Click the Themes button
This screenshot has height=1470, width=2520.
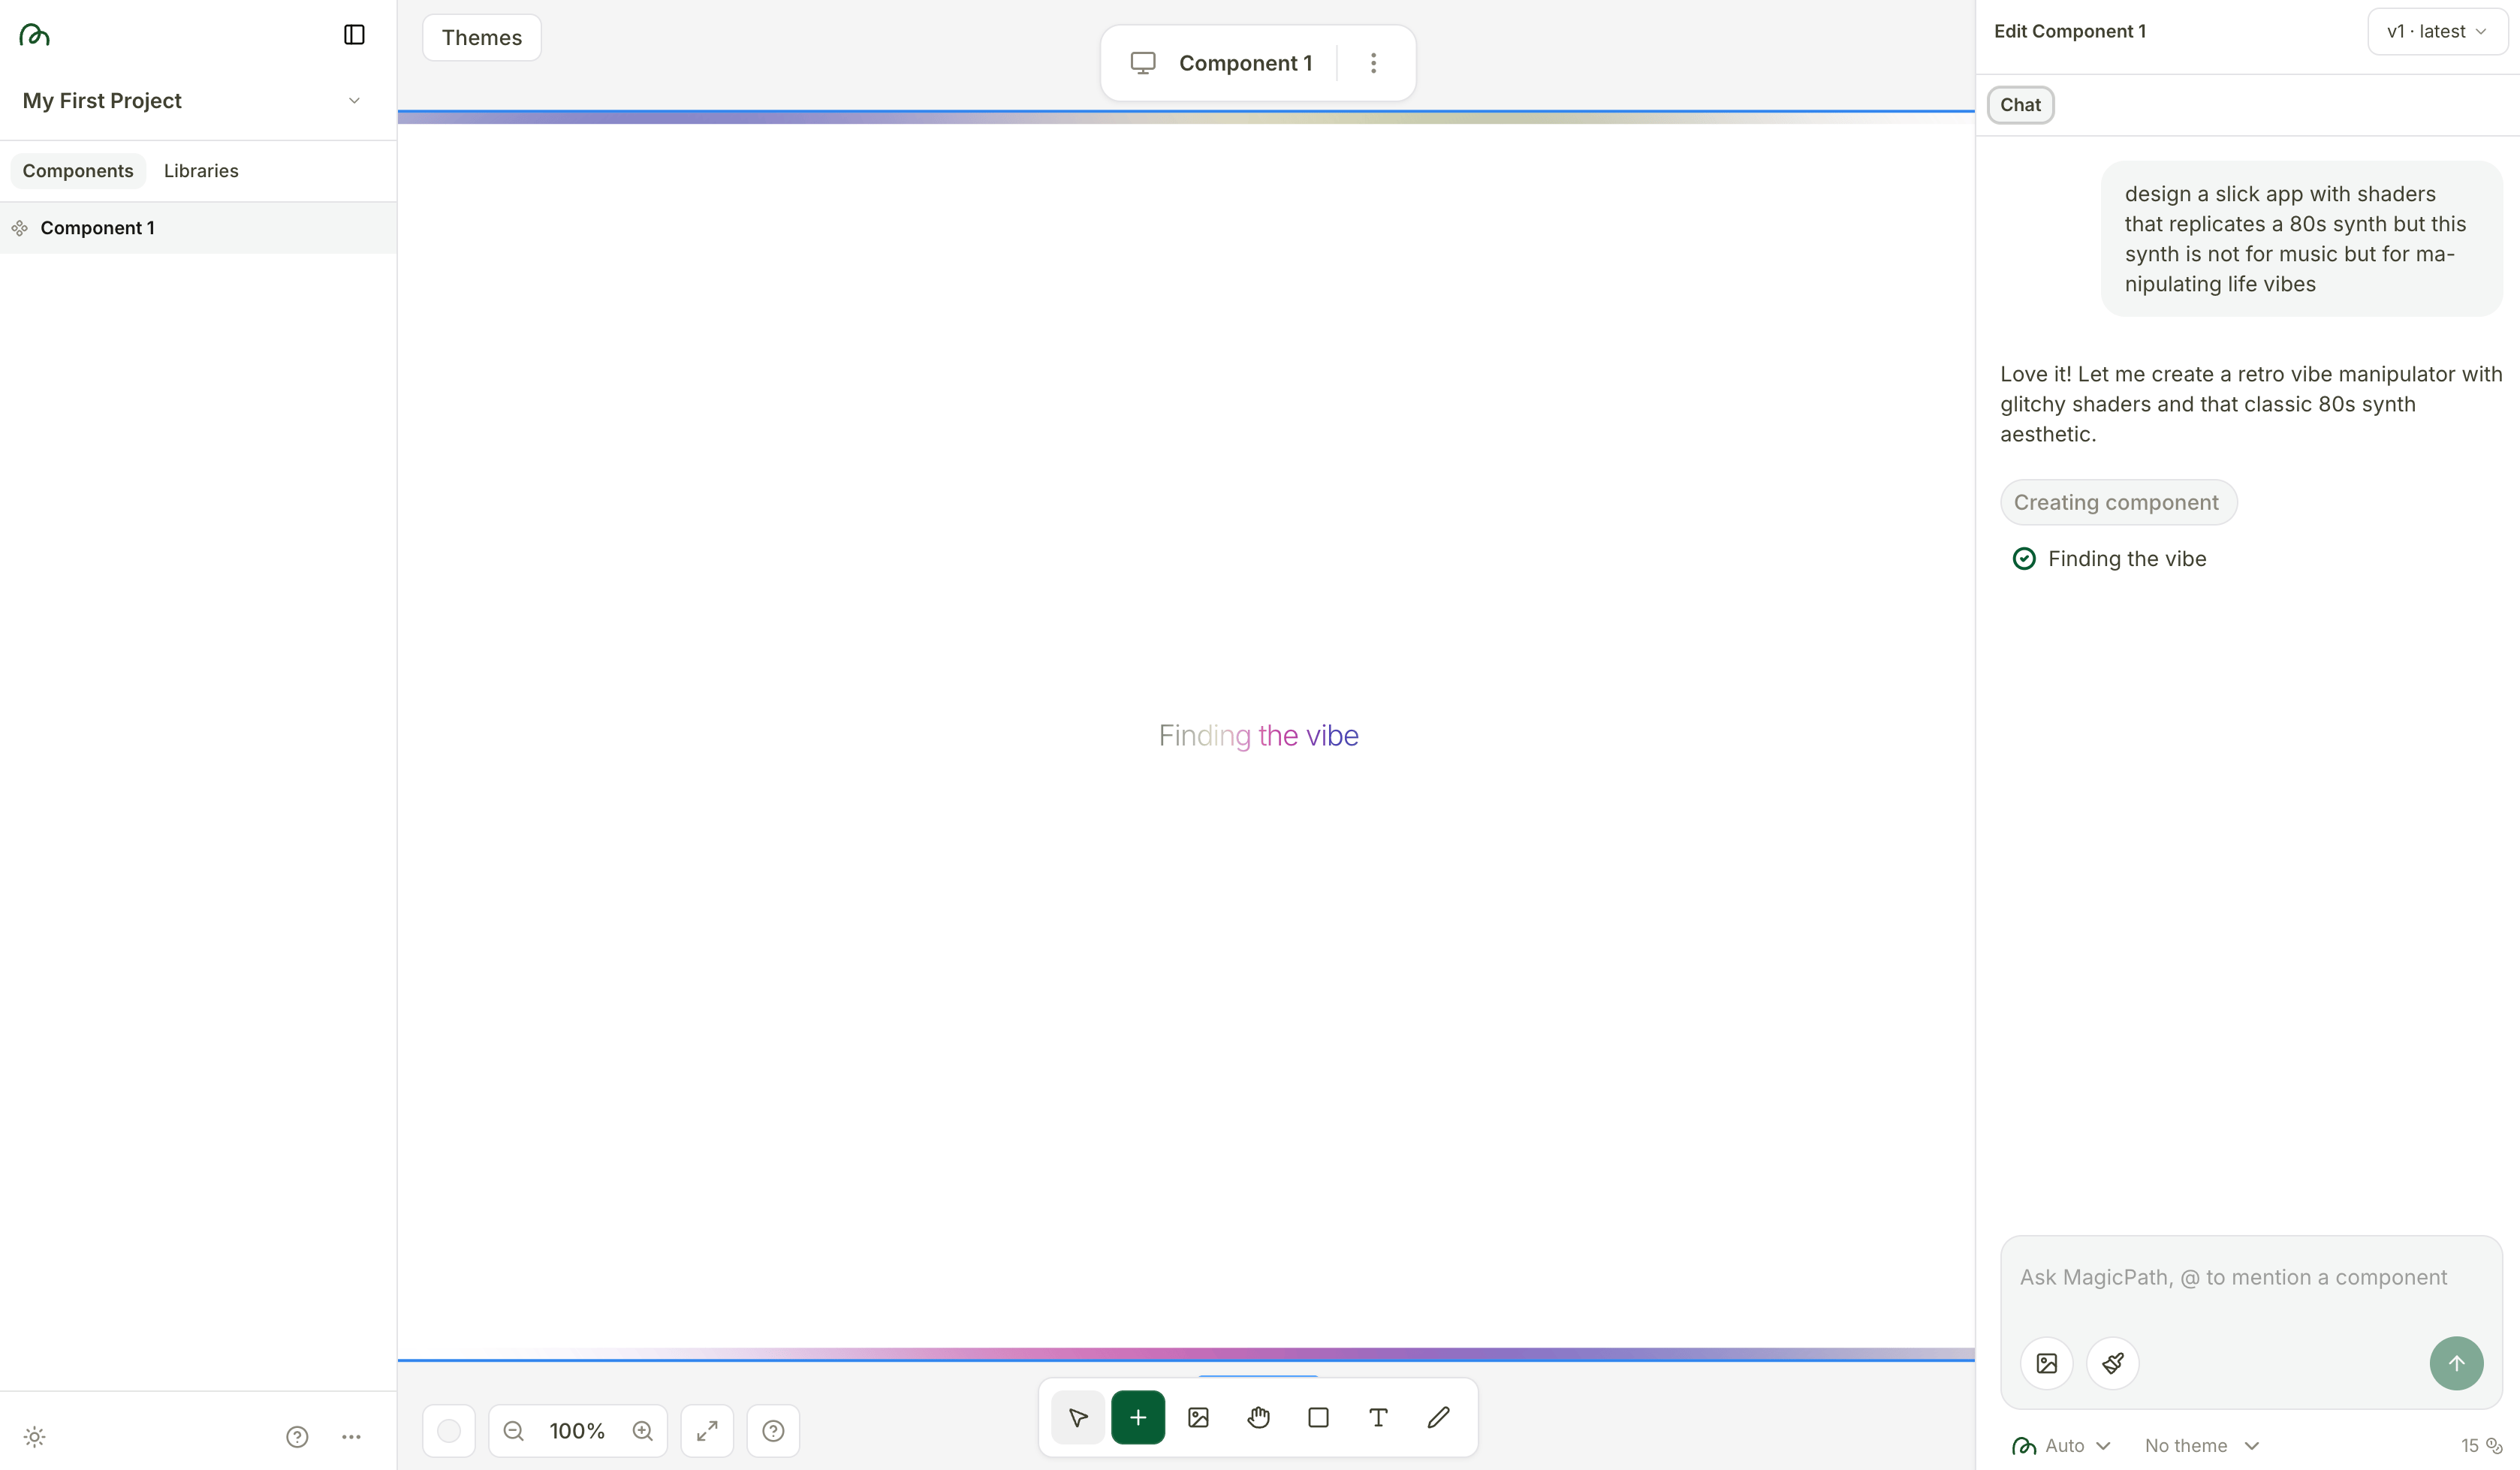481,38
